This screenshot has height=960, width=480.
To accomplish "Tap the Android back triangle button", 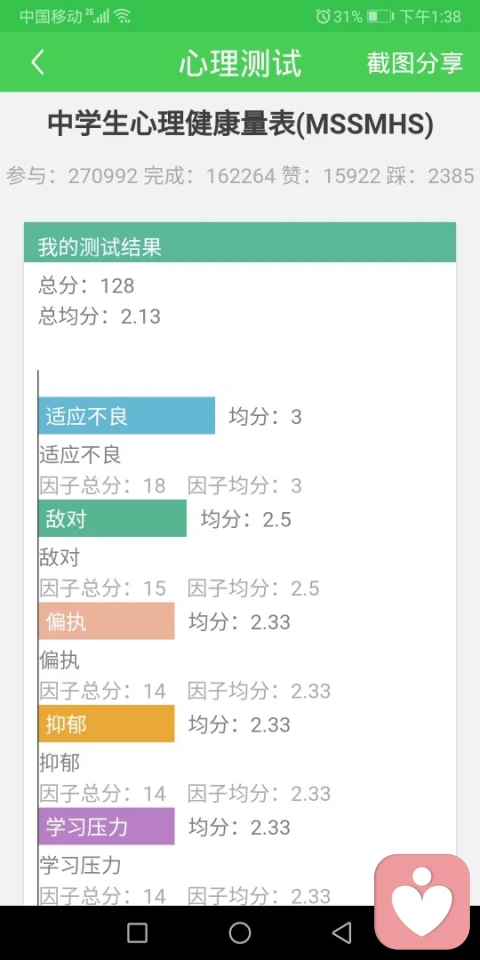I will (x=342, y=933).
